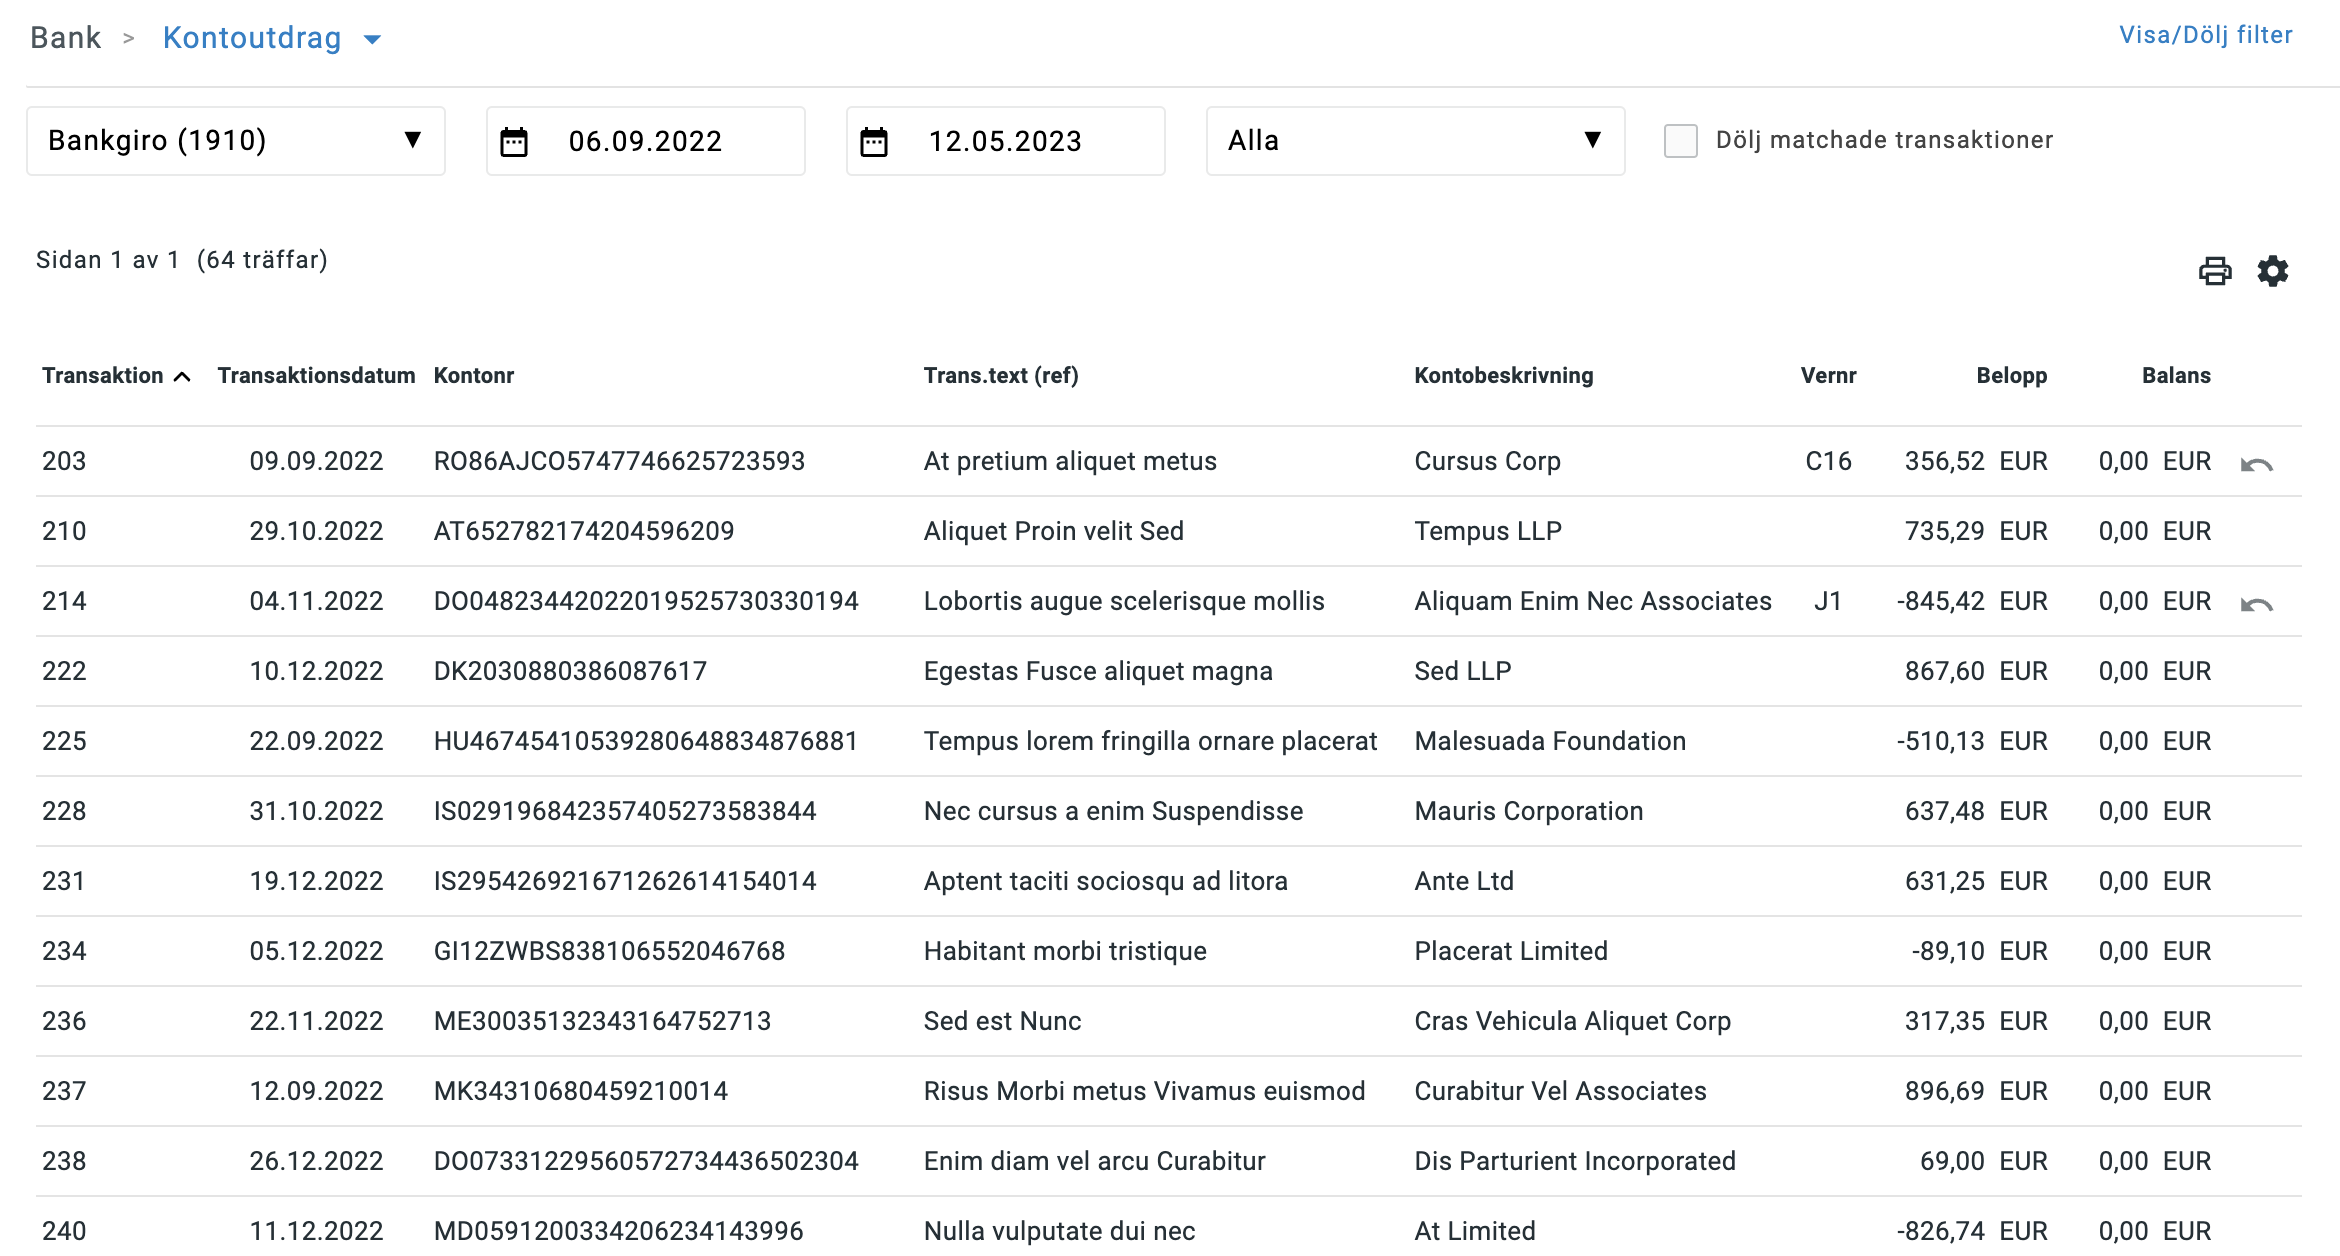Click Visa/Dölj filter link

[x=2206, y=35]
